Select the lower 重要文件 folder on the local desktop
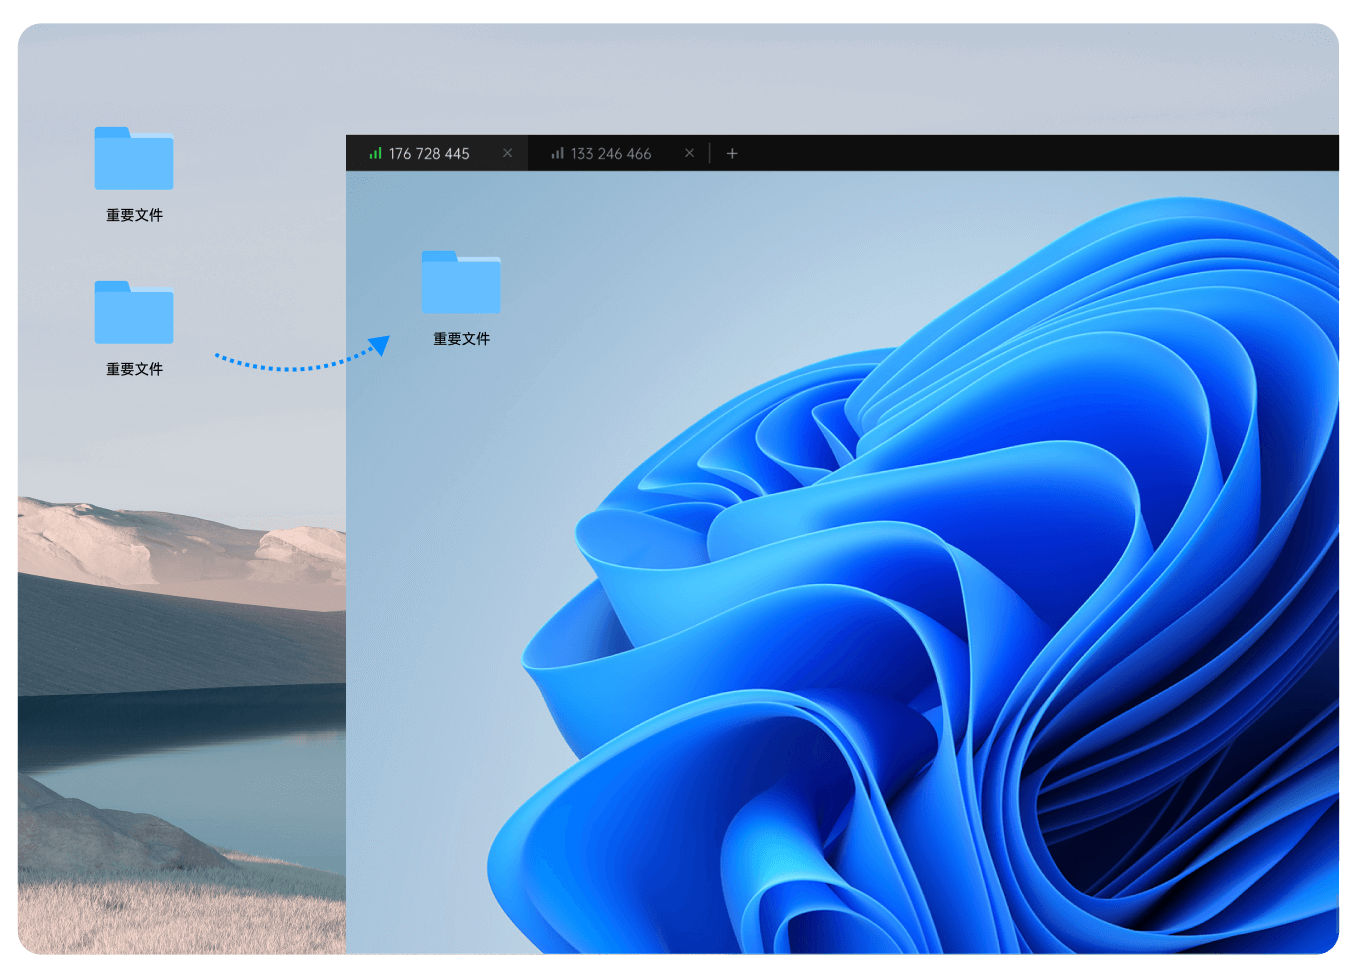 click(134, 312)
